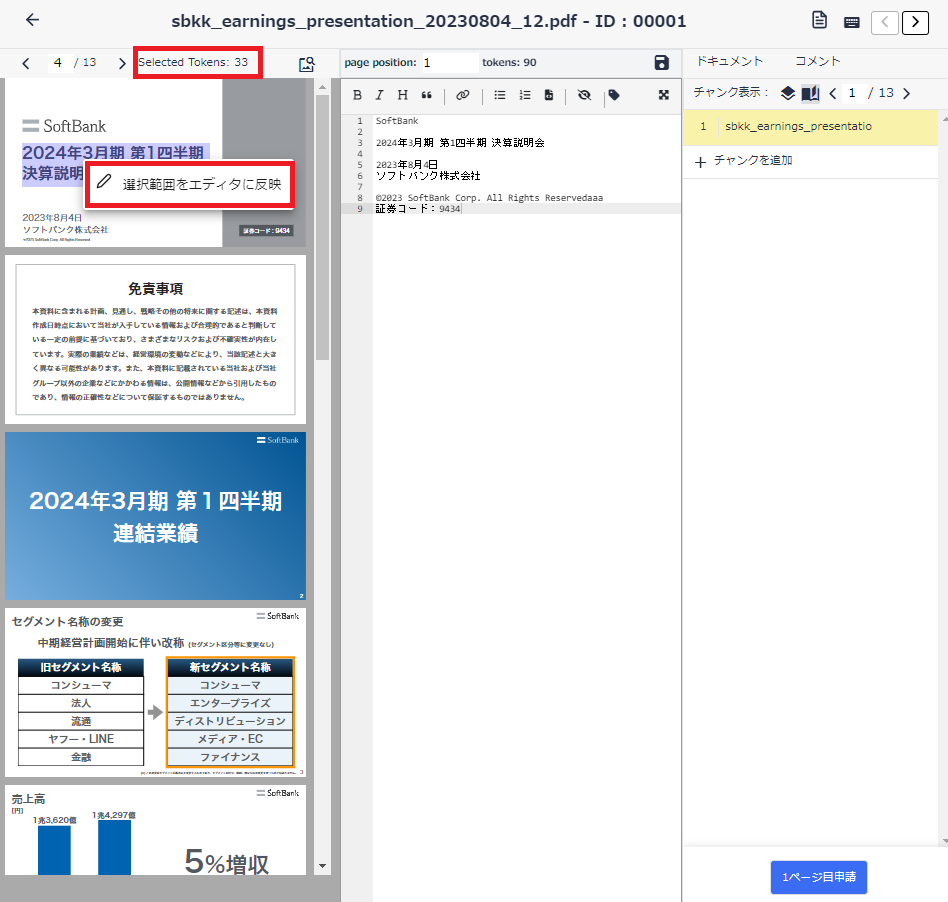Viewport: 948px width, 902px height.
Task: Toggle the preview eye-slash icon
Action: pyautogui.click(x=584, y=95)
